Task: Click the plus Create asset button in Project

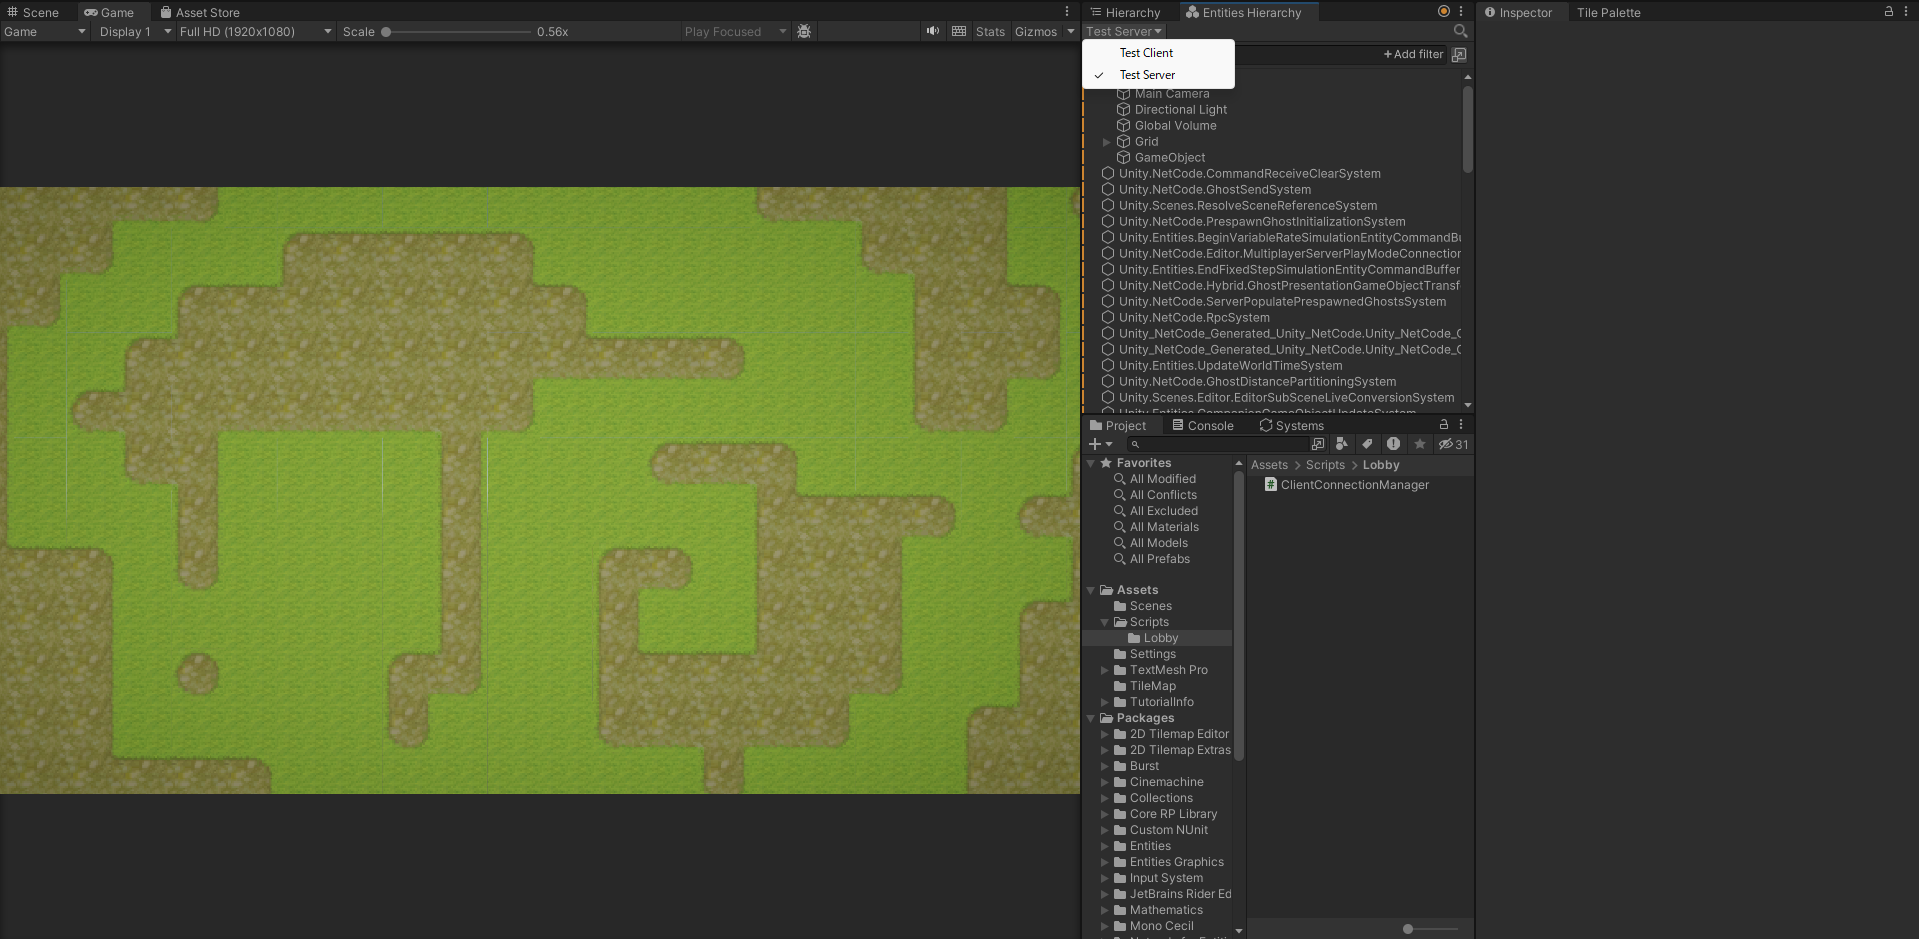Action: coord(1100,444)
